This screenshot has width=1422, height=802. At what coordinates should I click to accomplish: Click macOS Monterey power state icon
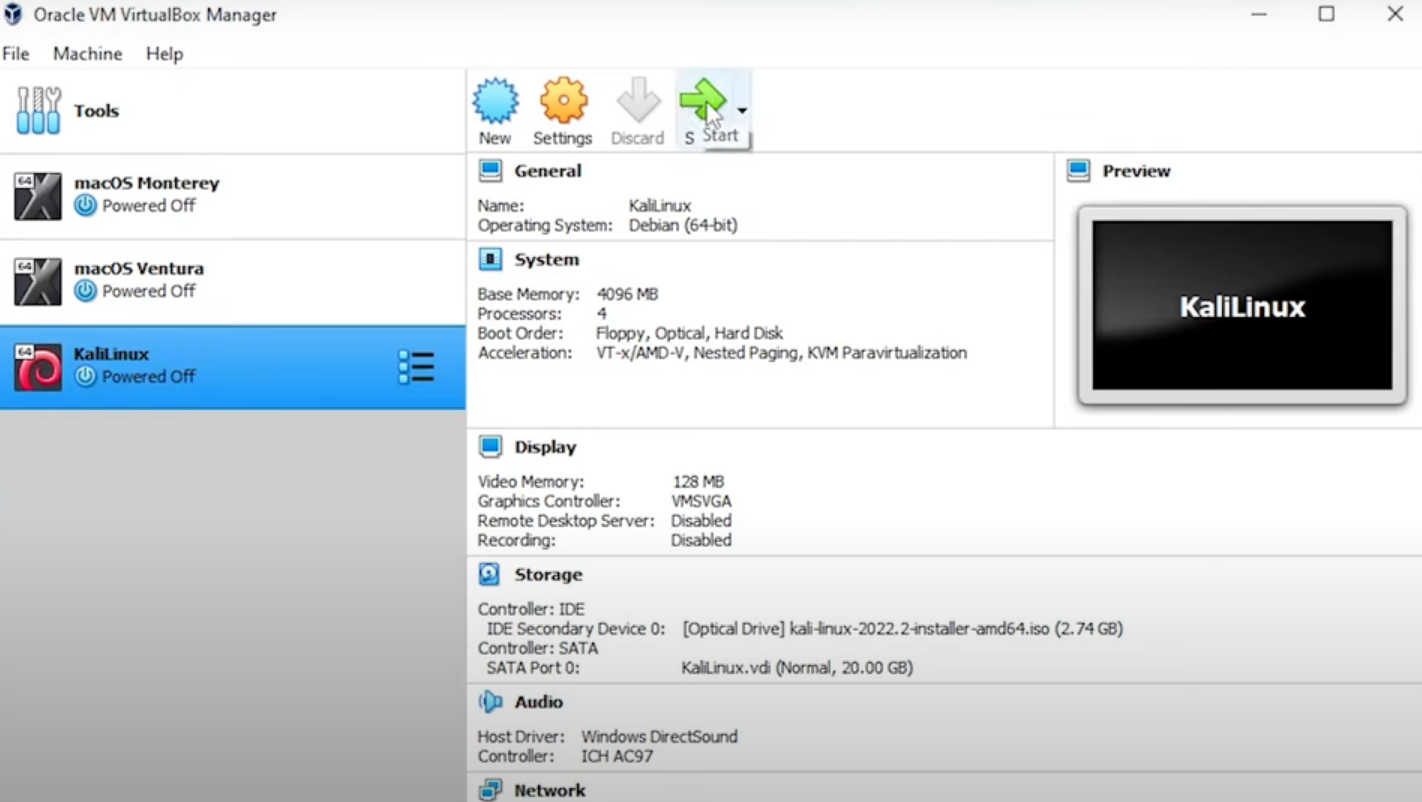(86, 206)
